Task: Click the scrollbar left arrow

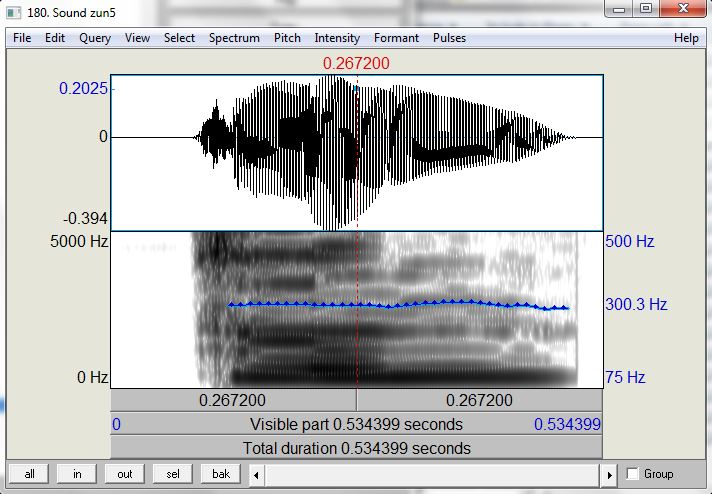Action: pyautogui.click(x=257, y=475)
